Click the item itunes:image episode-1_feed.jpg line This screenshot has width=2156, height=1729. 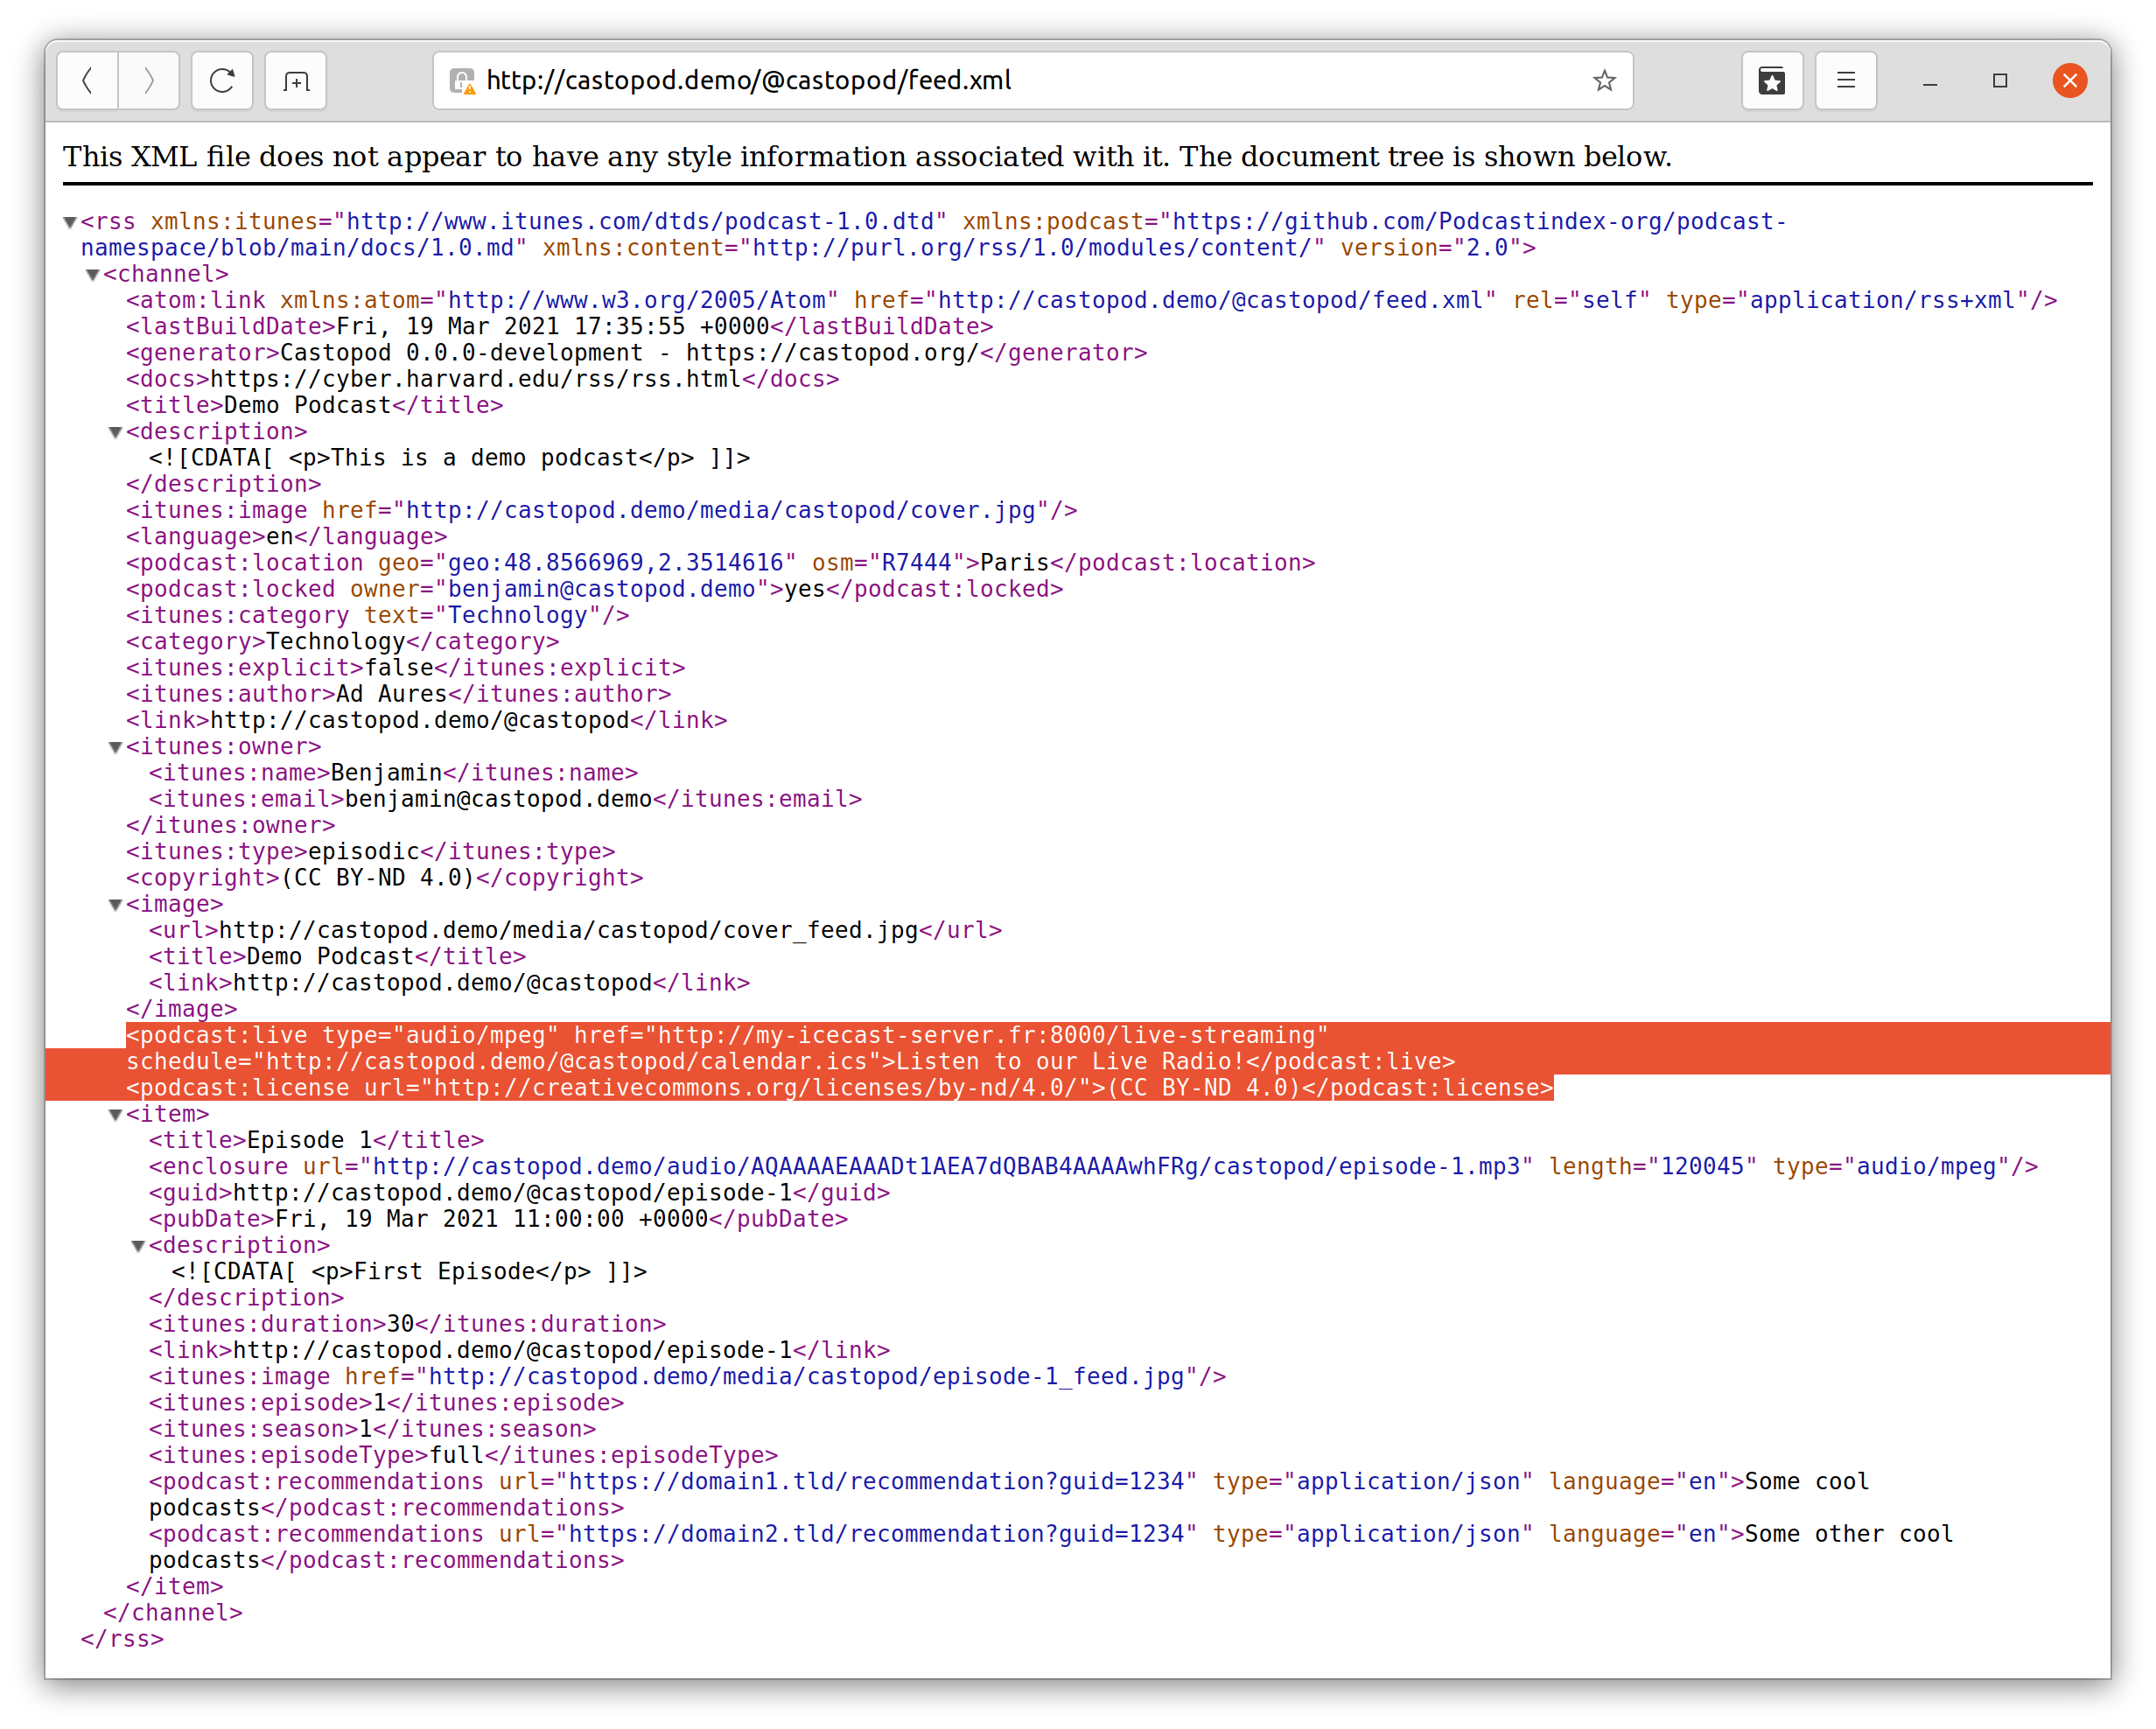pyautogui.click(x=687, y=1377)
